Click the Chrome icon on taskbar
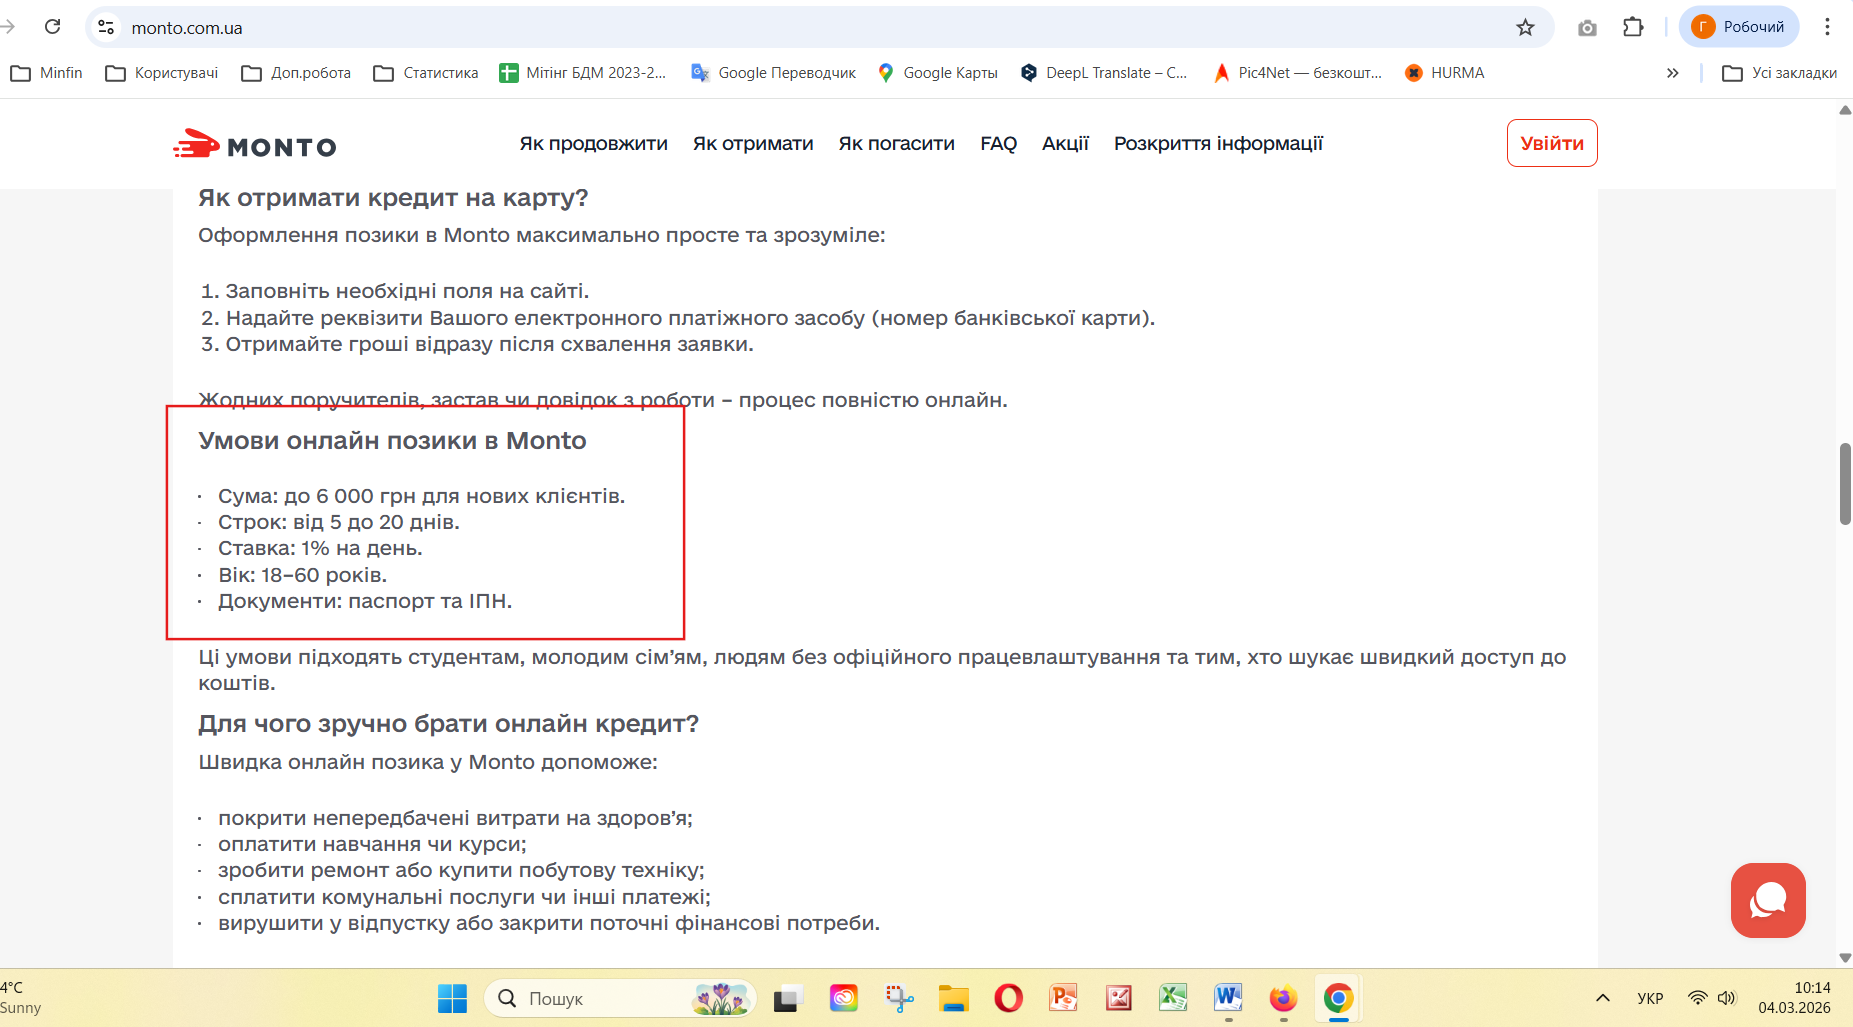 tap(1338, 998)
